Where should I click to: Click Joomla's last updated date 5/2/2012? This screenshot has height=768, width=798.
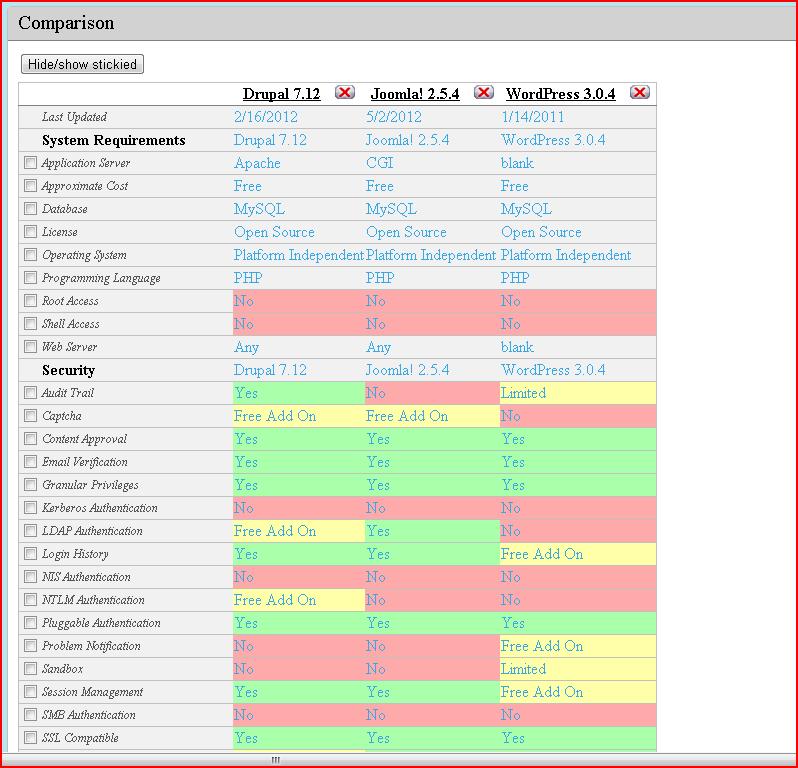(394, 117)
